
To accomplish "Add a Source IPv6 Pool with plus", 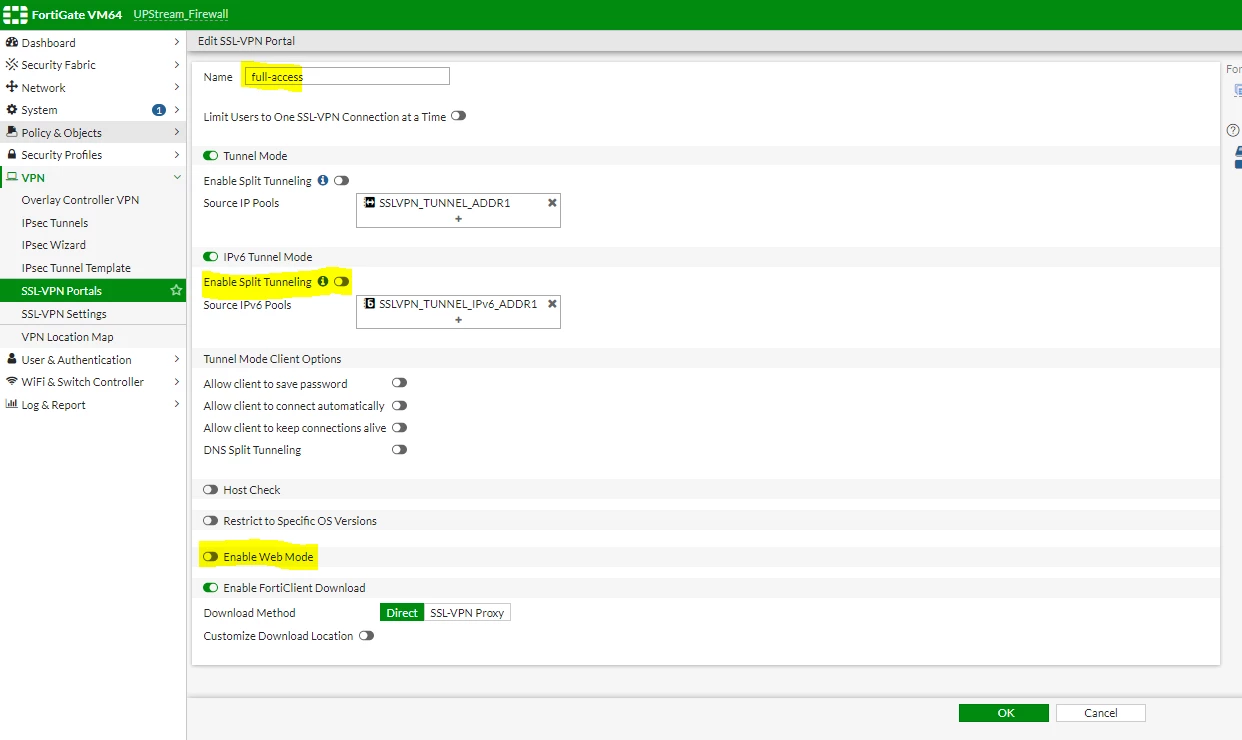I will click(x=458, y=320).
